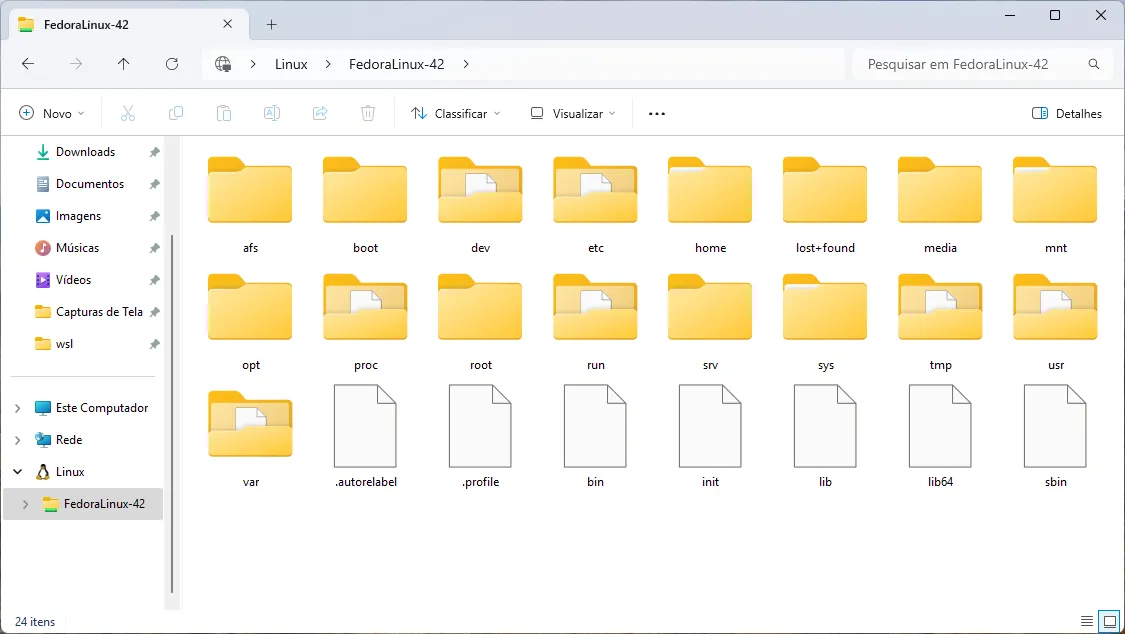Click Linux in the address breadcrumb
Image resolution: width=1125 pixels, height=634 pixels.
[291, 64]
